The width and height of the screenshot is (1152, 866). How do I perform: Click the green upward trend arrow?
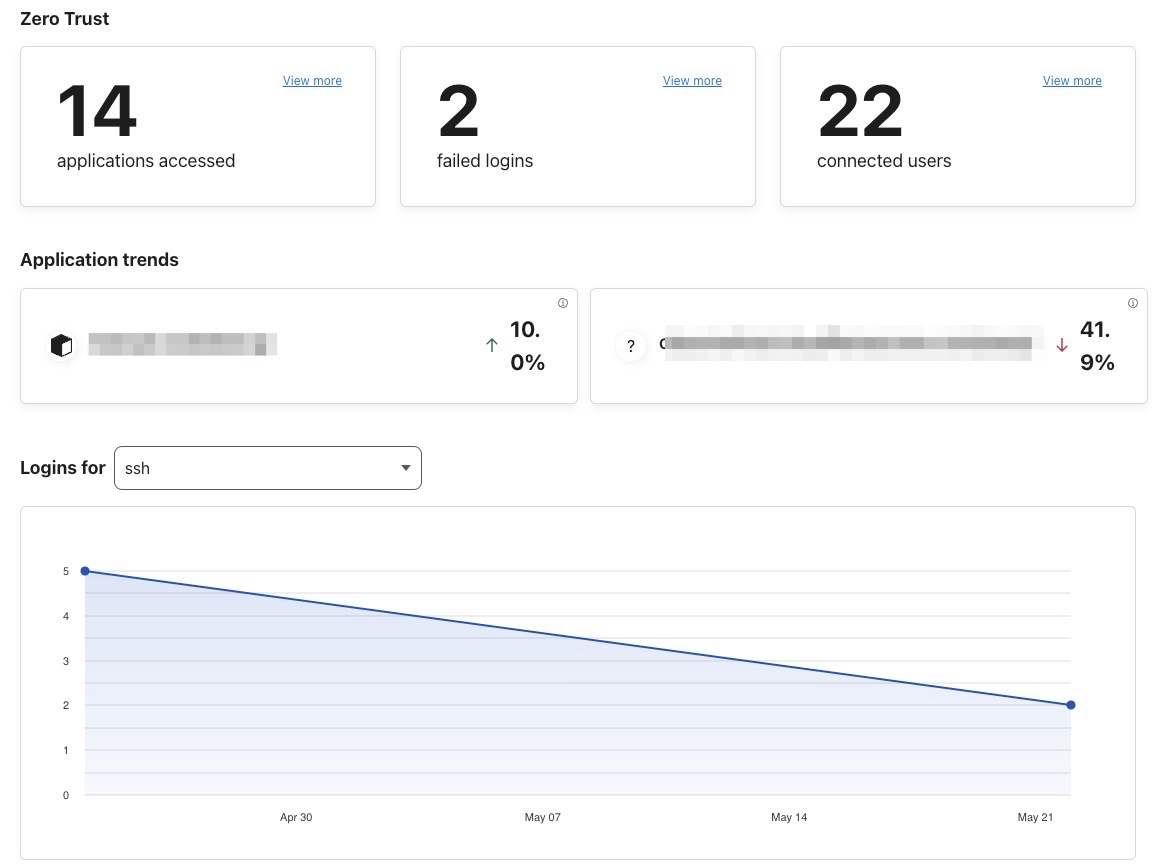click(x=492, y=345)
